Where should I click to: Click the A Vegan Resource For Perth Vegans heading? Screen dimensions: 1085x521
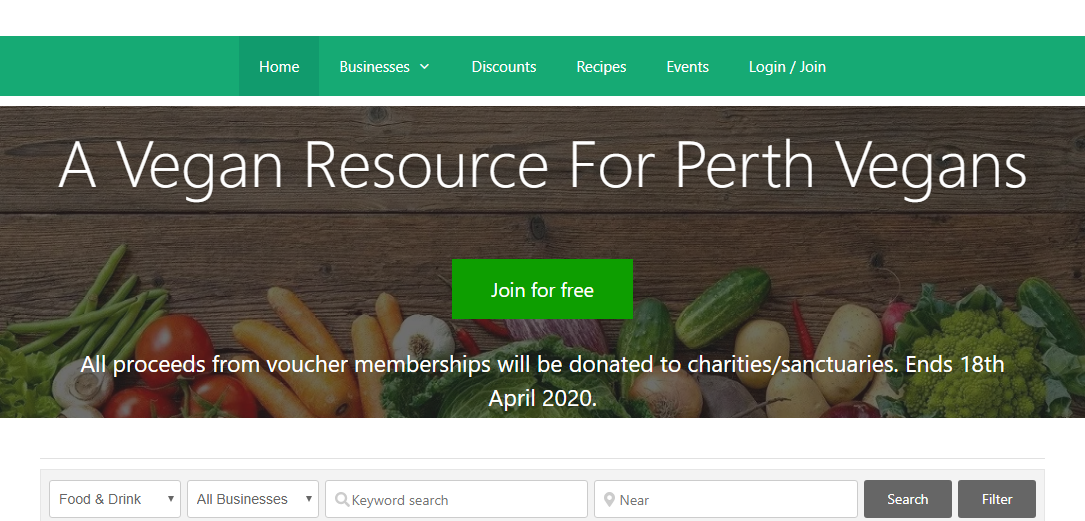[x=542, y=166]
